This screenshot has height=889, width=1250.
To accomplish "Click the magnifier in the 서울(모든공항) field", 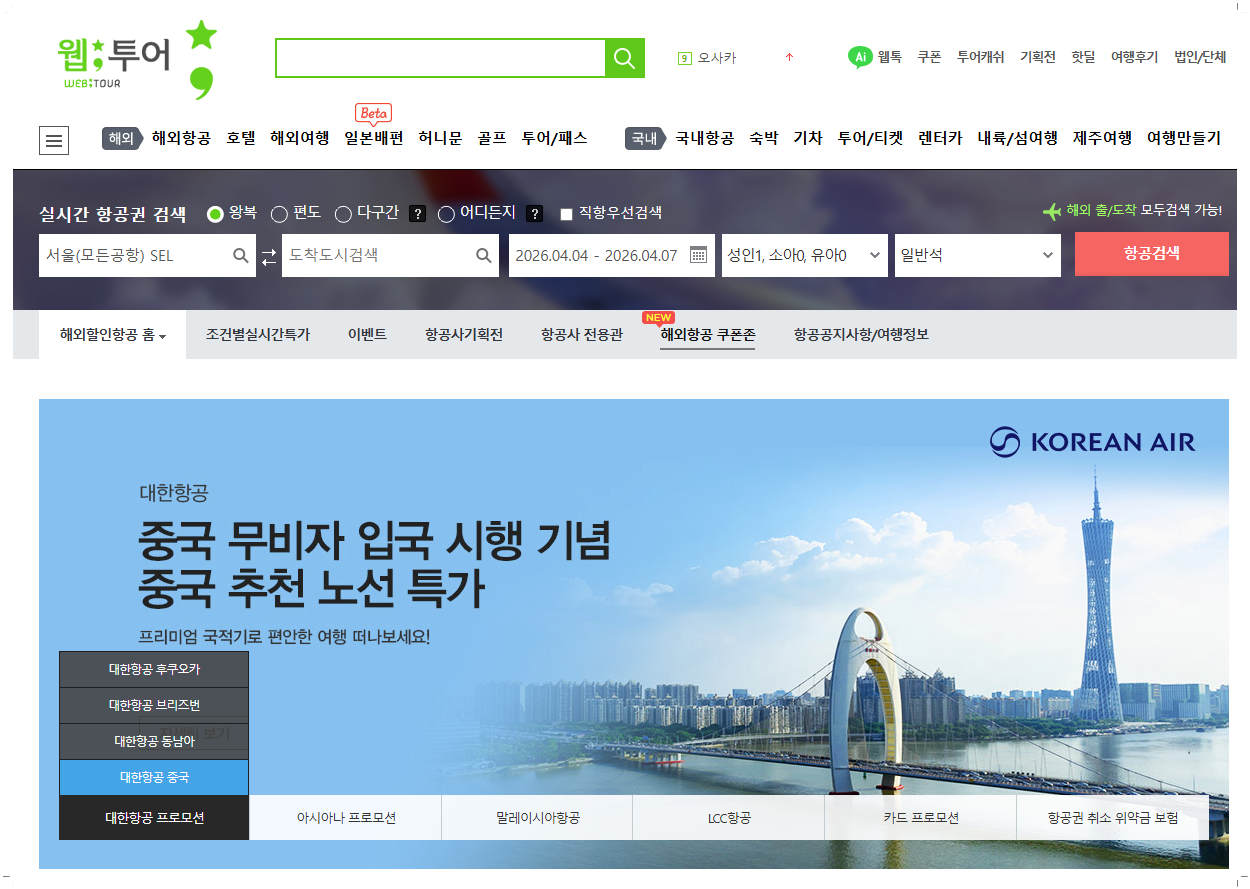I will (x=240, y=255).
